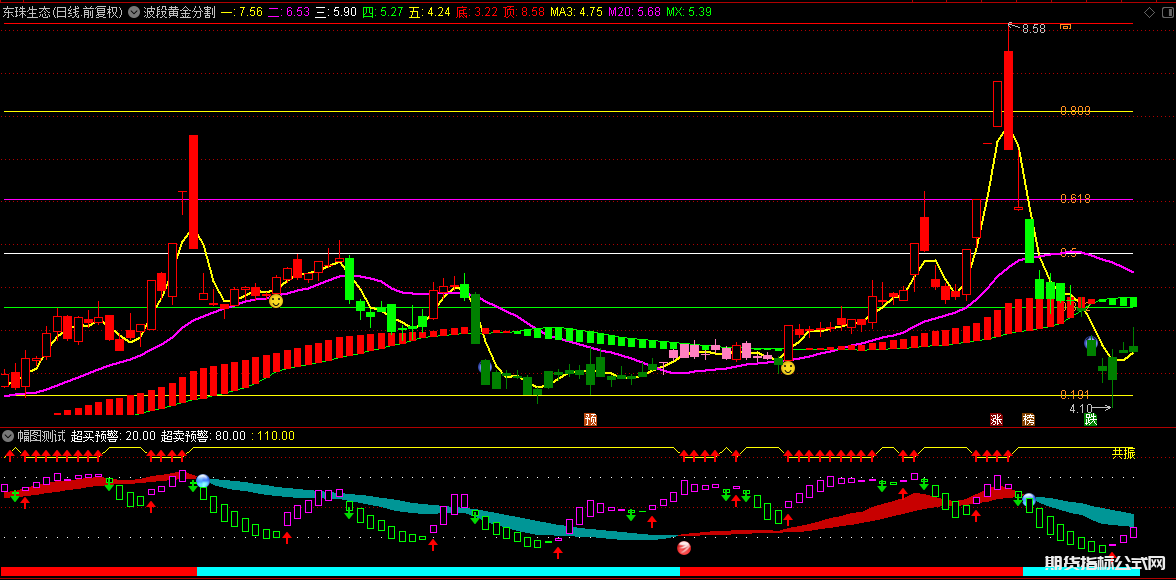Screen dimensions: 1176x580
Task: Click the legend value 一: 7.56
Action: 242,12
